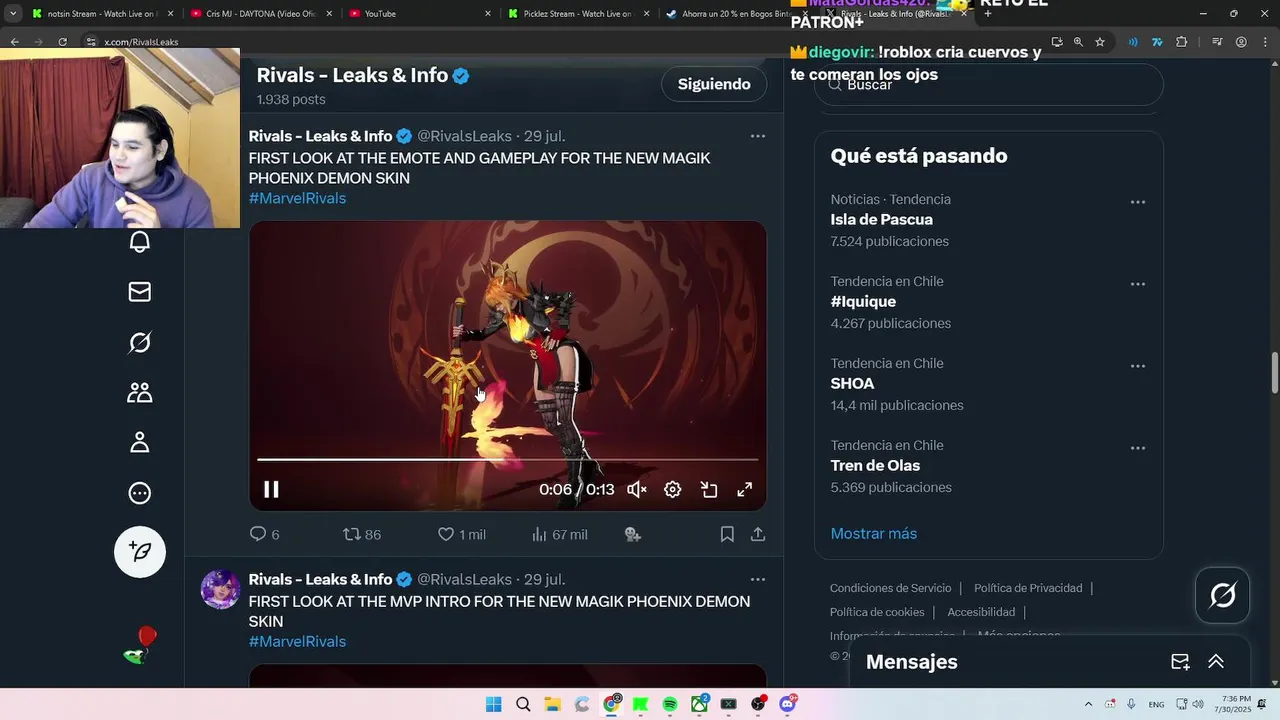This screenshot has width=1280, height=720.
Task: Compose a new post with feather button
Action: pyautogui.click(x=140, y=552)
